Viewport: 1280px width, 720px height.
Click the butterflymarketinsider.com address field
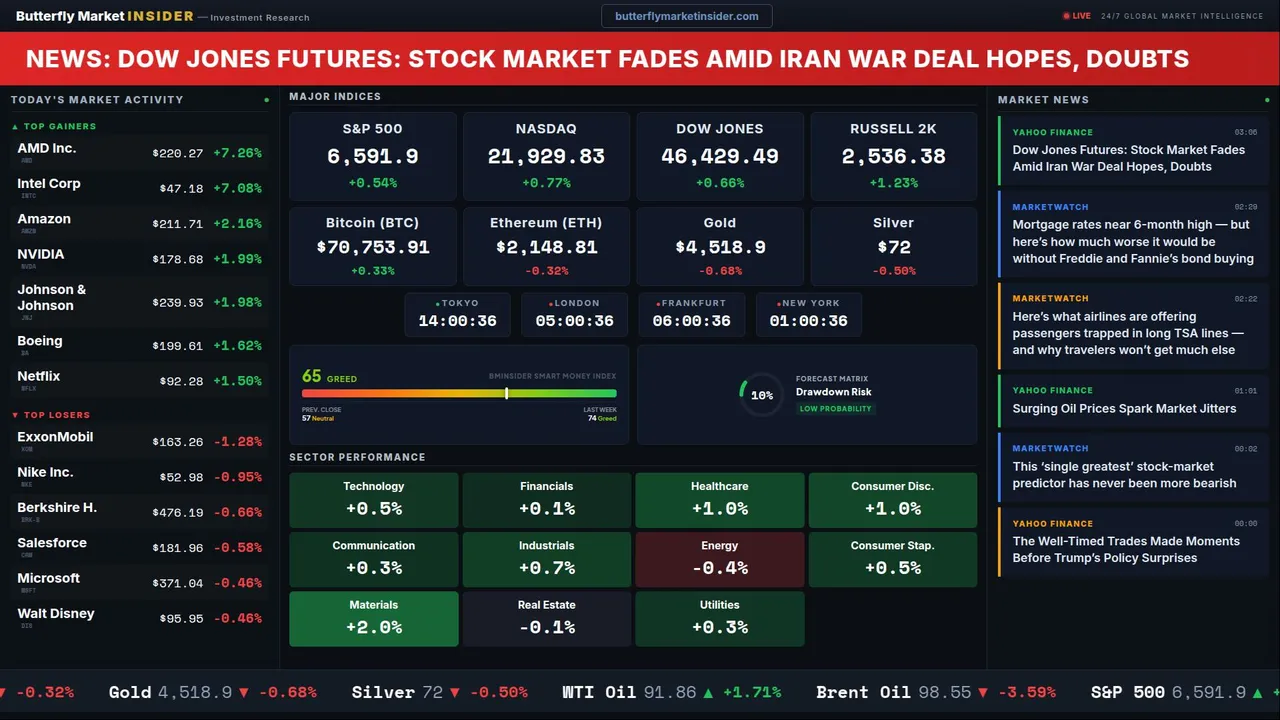pos(686,16)
